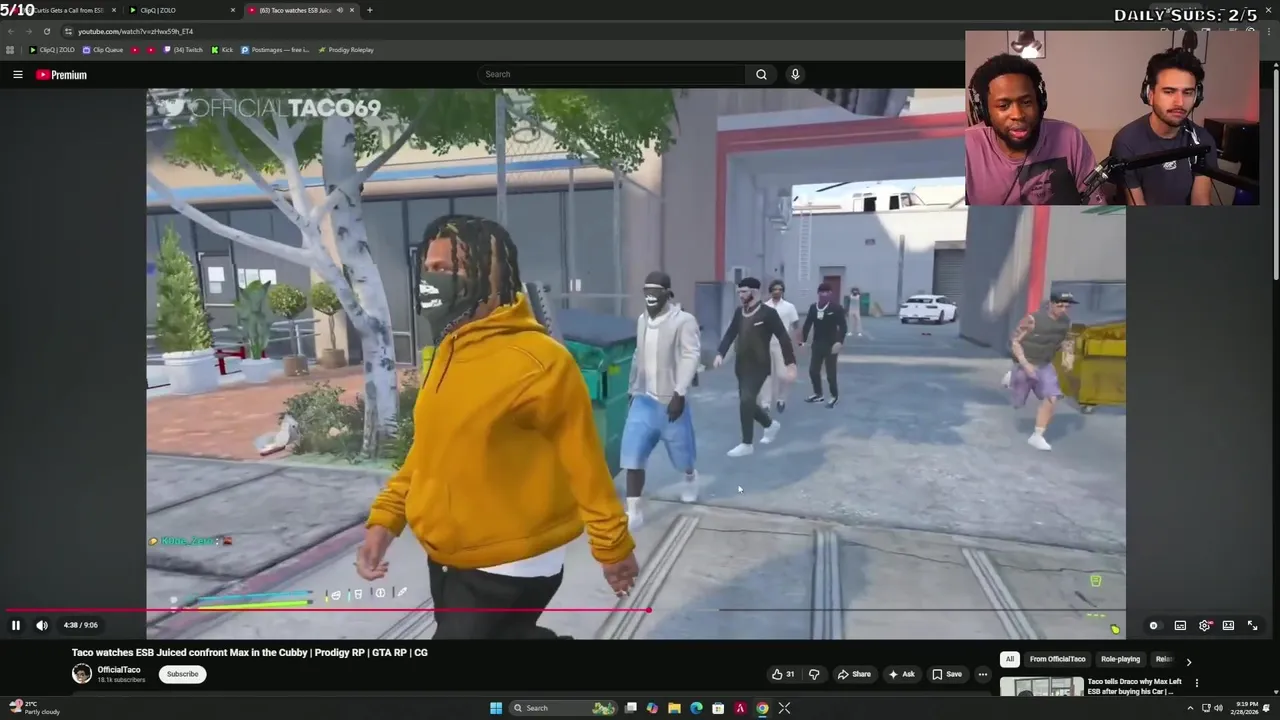1280x720 pixels.
Task: Open the weather widget showing Partly cloudy
Action: [36, 708]
